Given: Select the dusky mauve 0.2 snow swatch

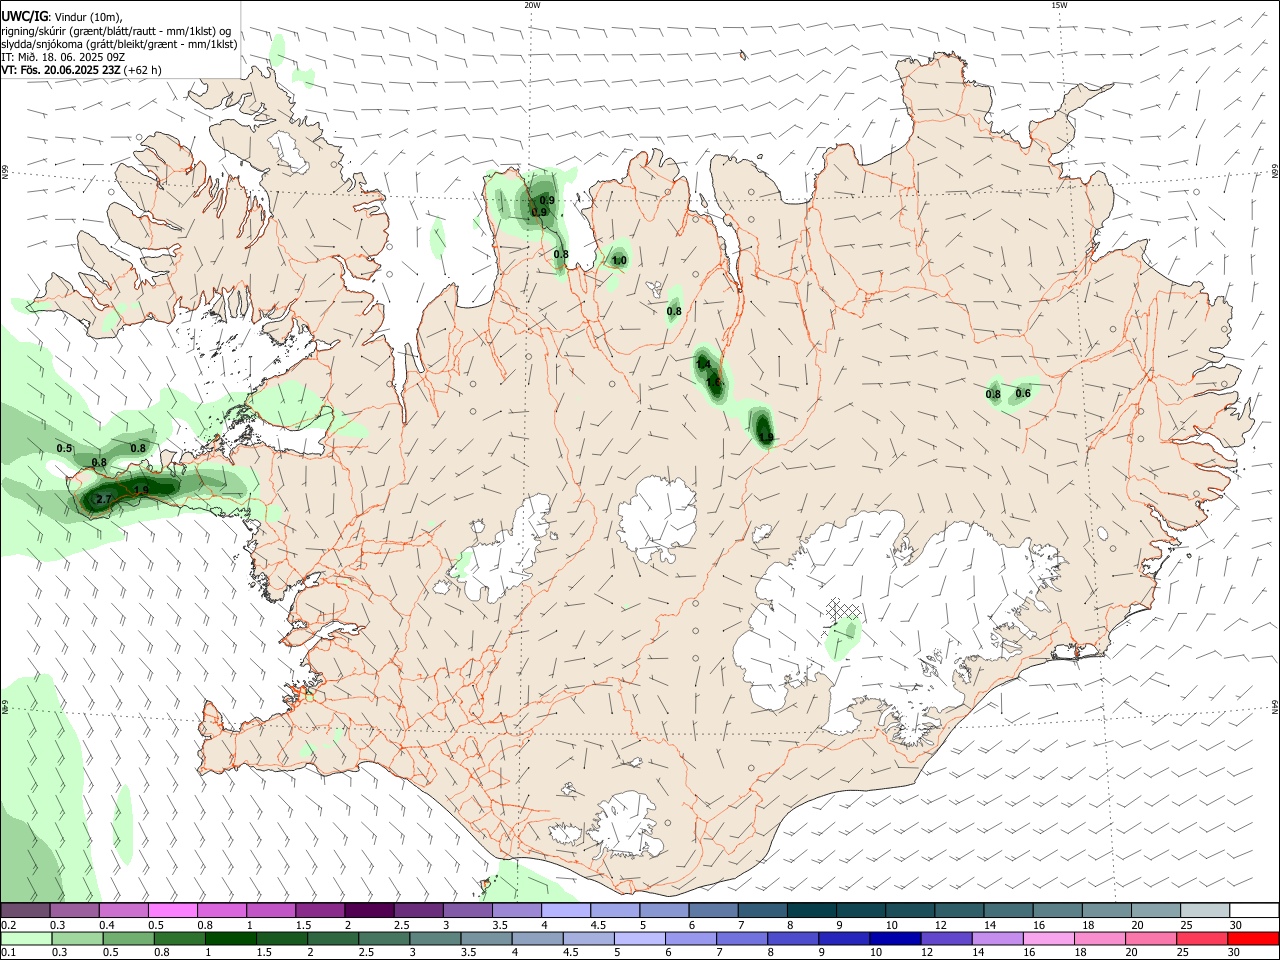Looking at the screenshot, I should click(x=25, y=911).
